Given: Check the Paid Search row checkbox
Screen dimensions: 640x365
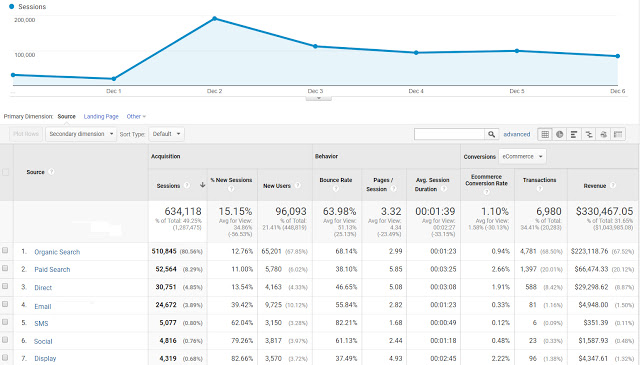Looking at the screenshot, I should [5, 268].
